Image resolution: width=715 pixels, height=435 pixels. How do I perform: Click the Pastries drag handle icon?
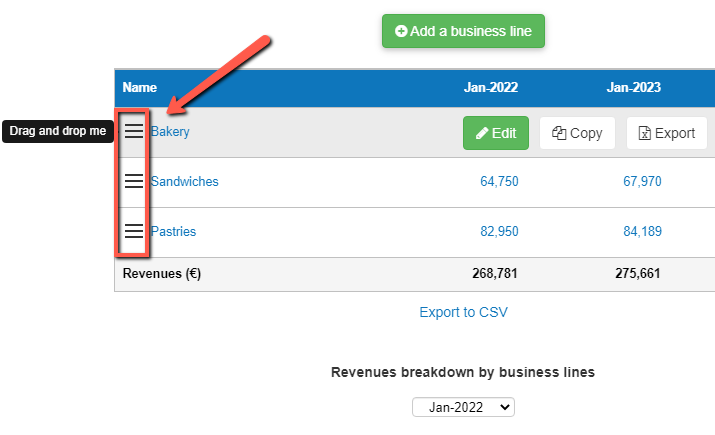click(134, 232)
